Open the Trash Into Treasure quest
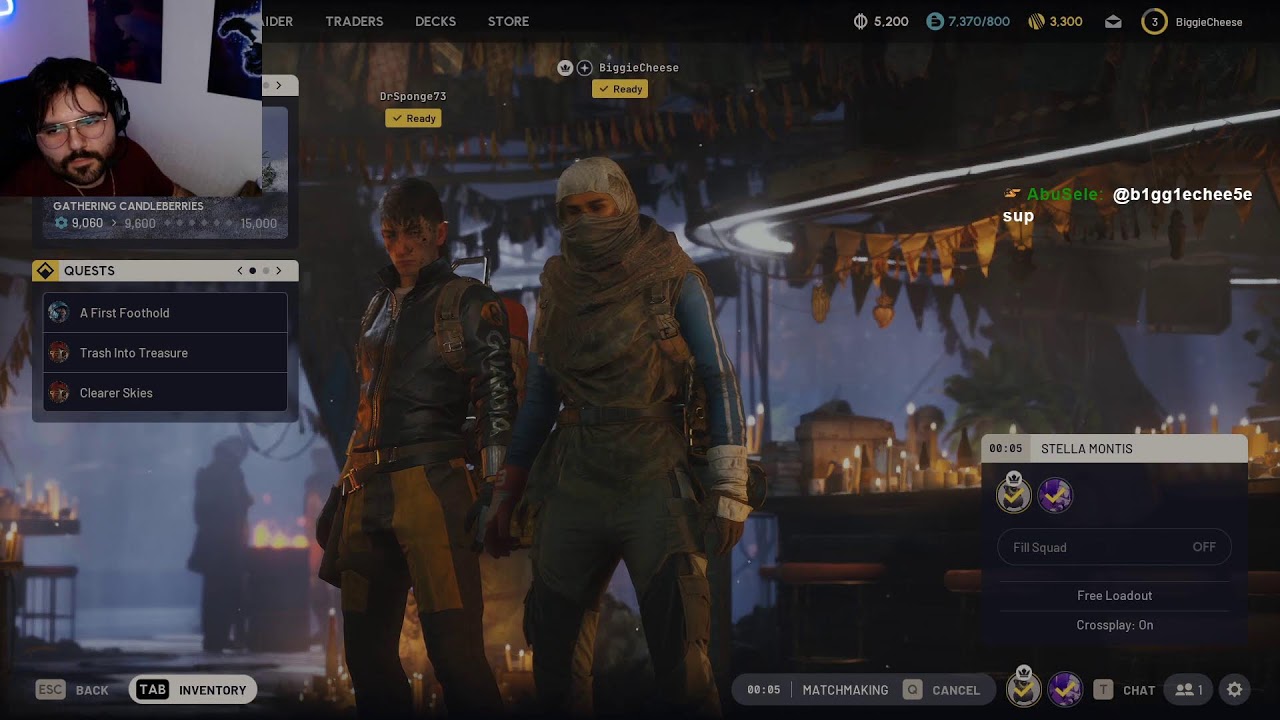 [x=165, y=353]
